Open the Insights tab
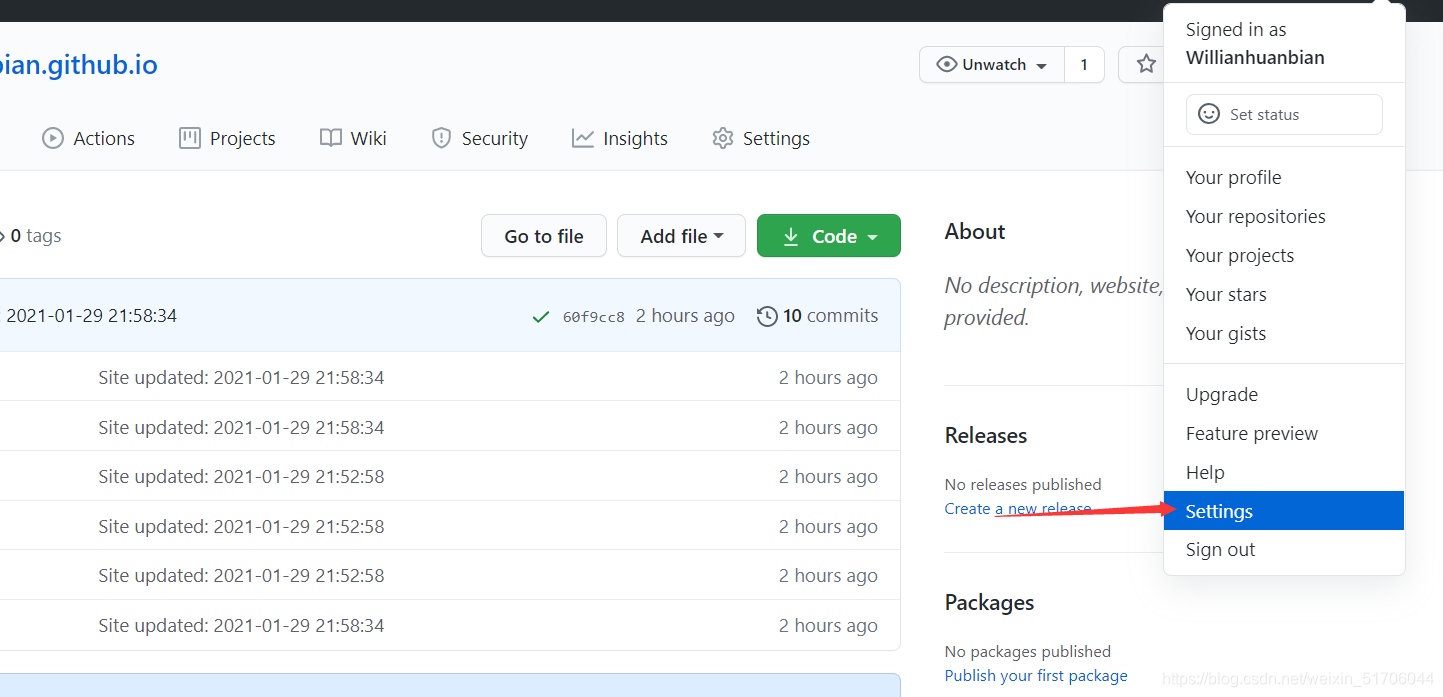Image resolution: width=1443 pixels, height=697 pixels. [x=620, y=138]
